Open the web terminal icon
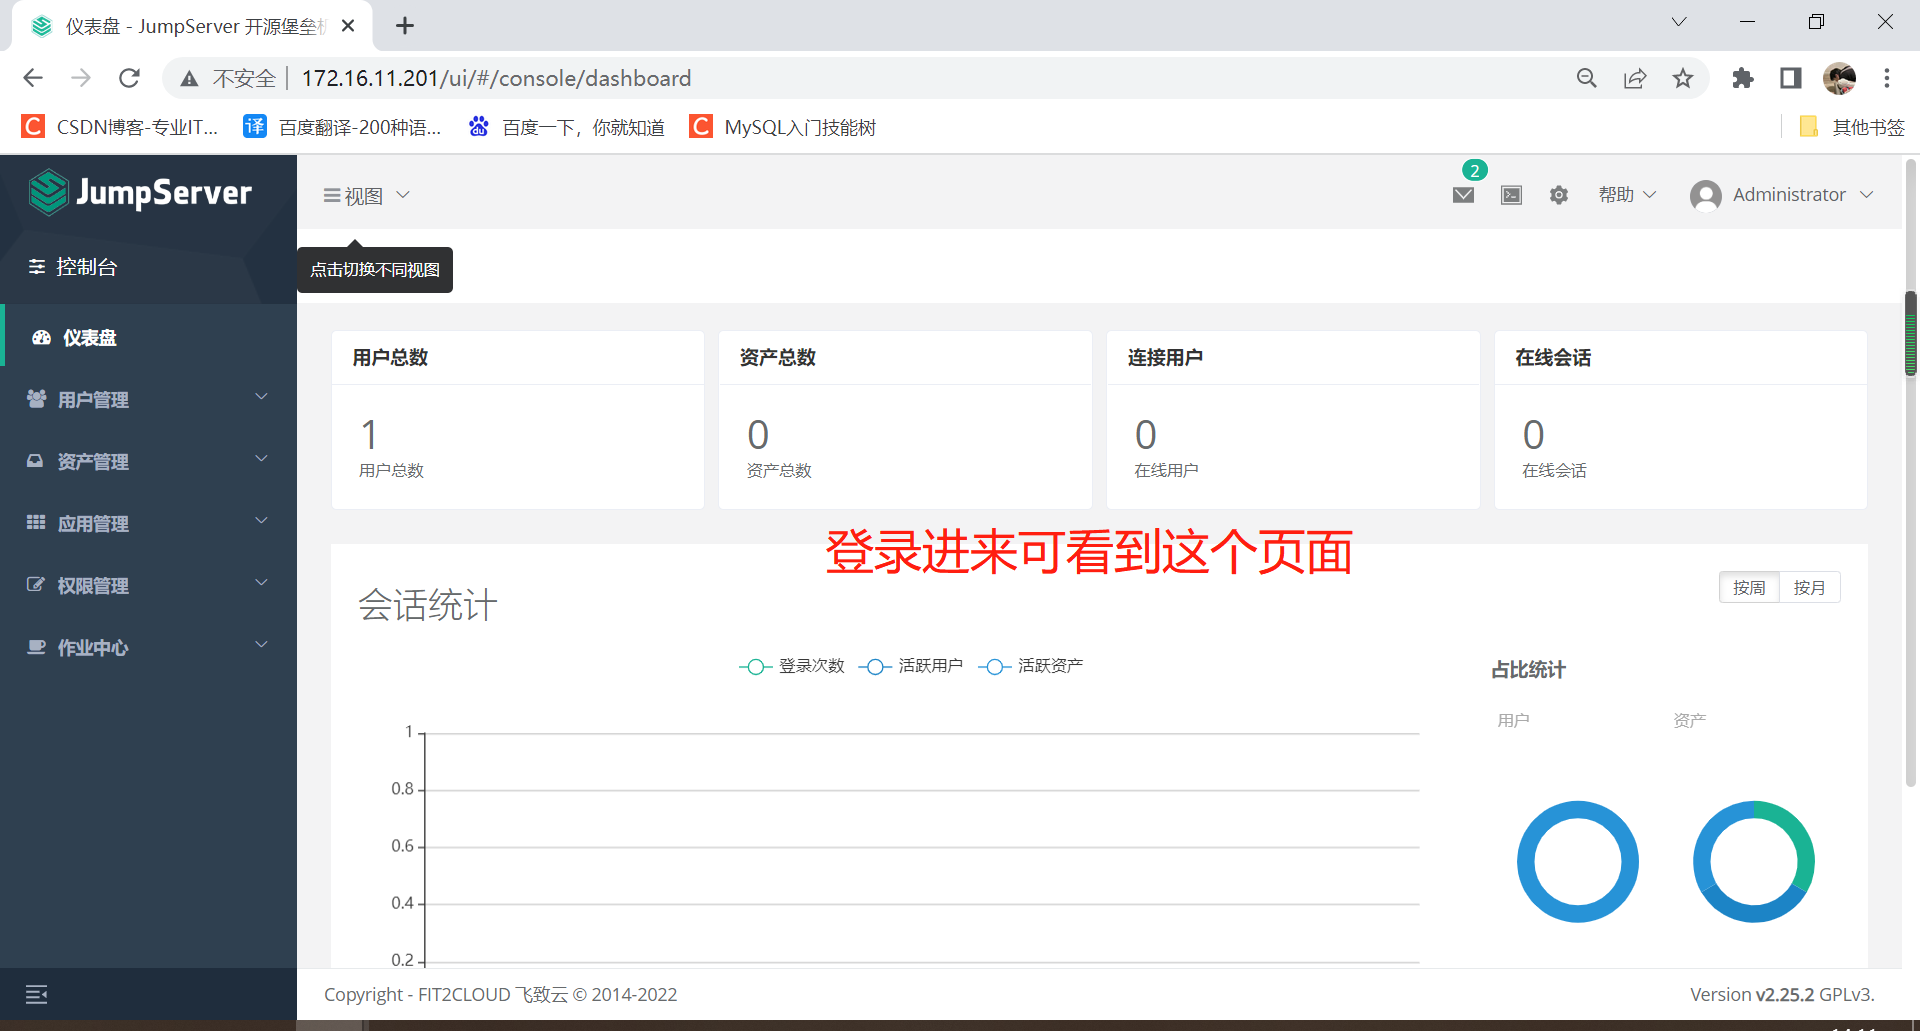 (x=1511, y=195)
